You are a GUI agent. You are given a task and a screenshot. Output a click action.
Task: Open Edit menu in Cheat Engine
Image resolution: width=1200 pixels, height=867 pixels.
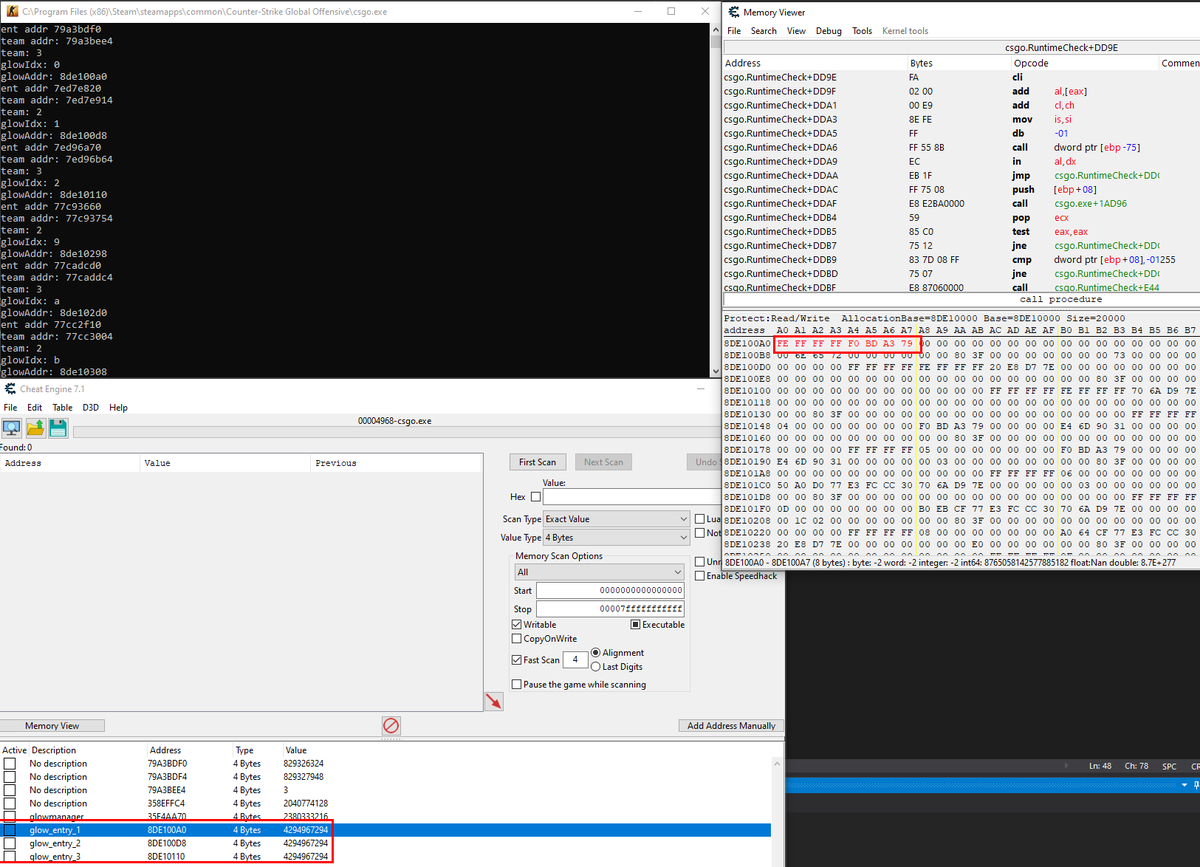tap(35, 407)
